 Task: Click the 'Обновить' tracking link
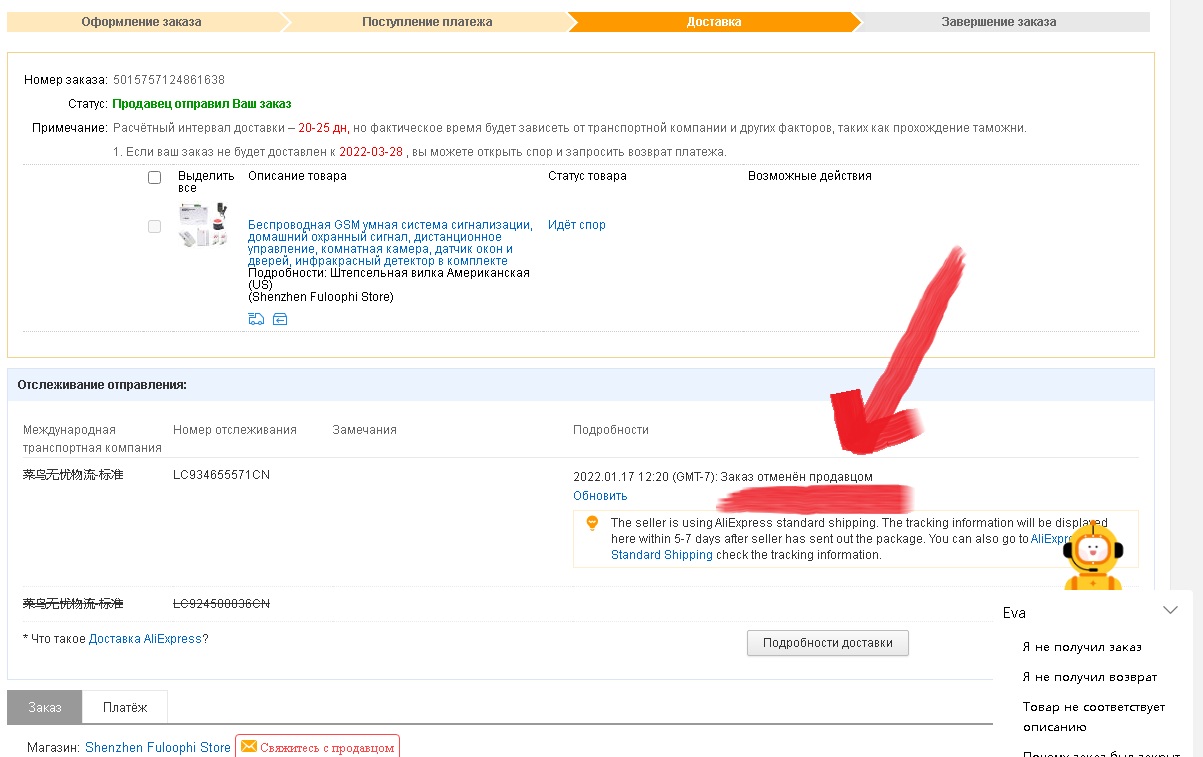click(600, 496)
